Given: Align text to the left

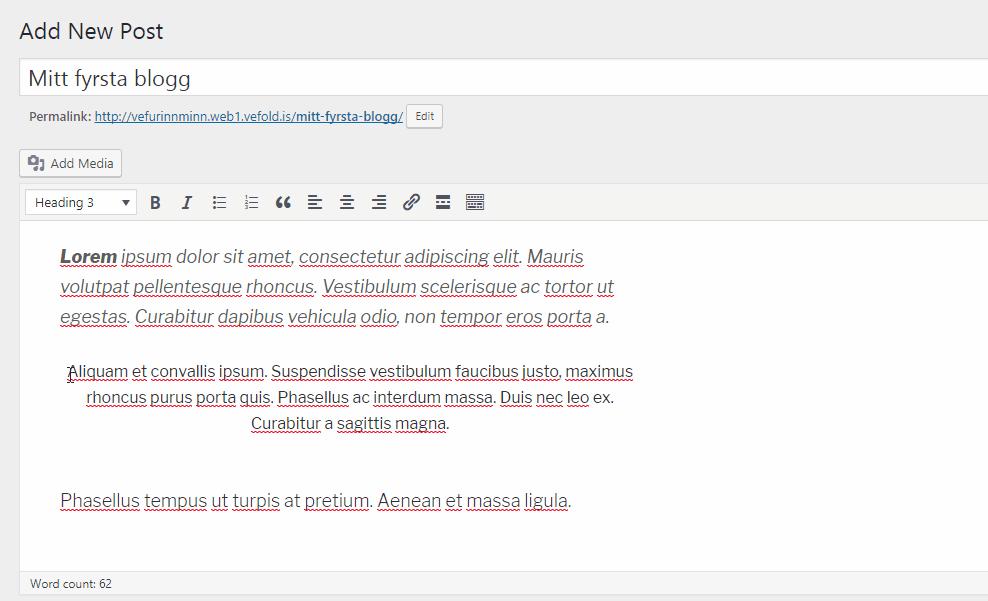Looking at the screenshot, I should [315, 203].
